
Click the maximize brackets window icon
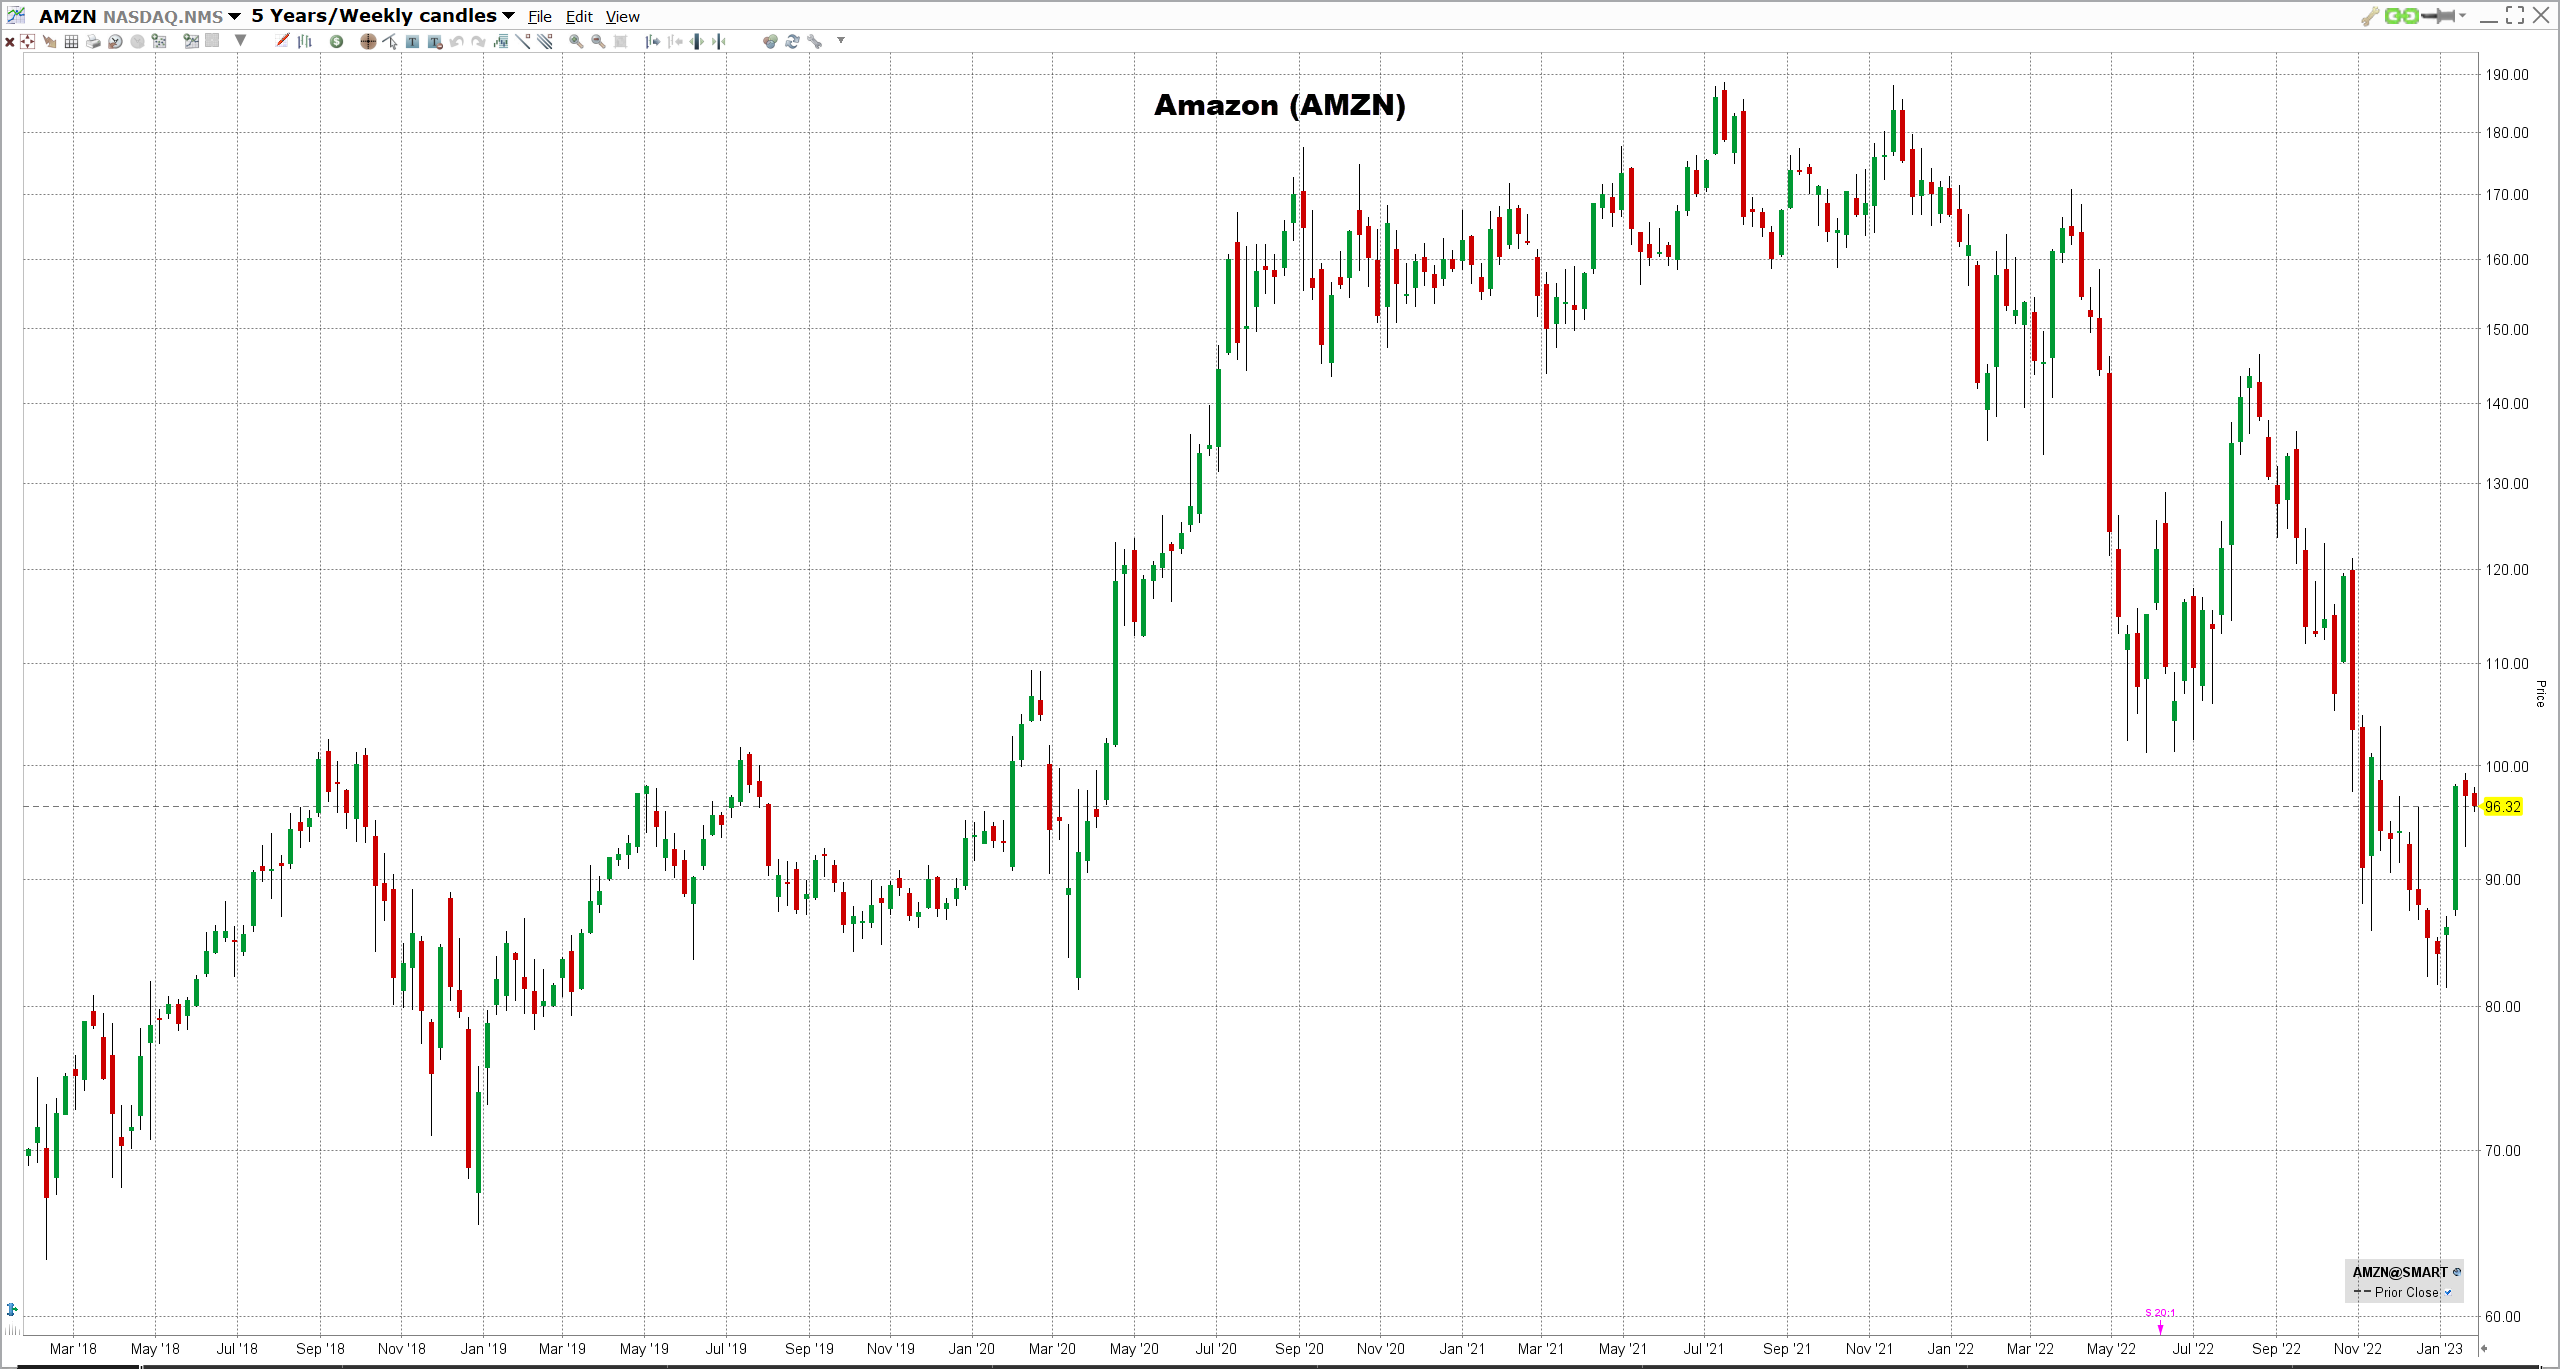[x=2515, y=15]
